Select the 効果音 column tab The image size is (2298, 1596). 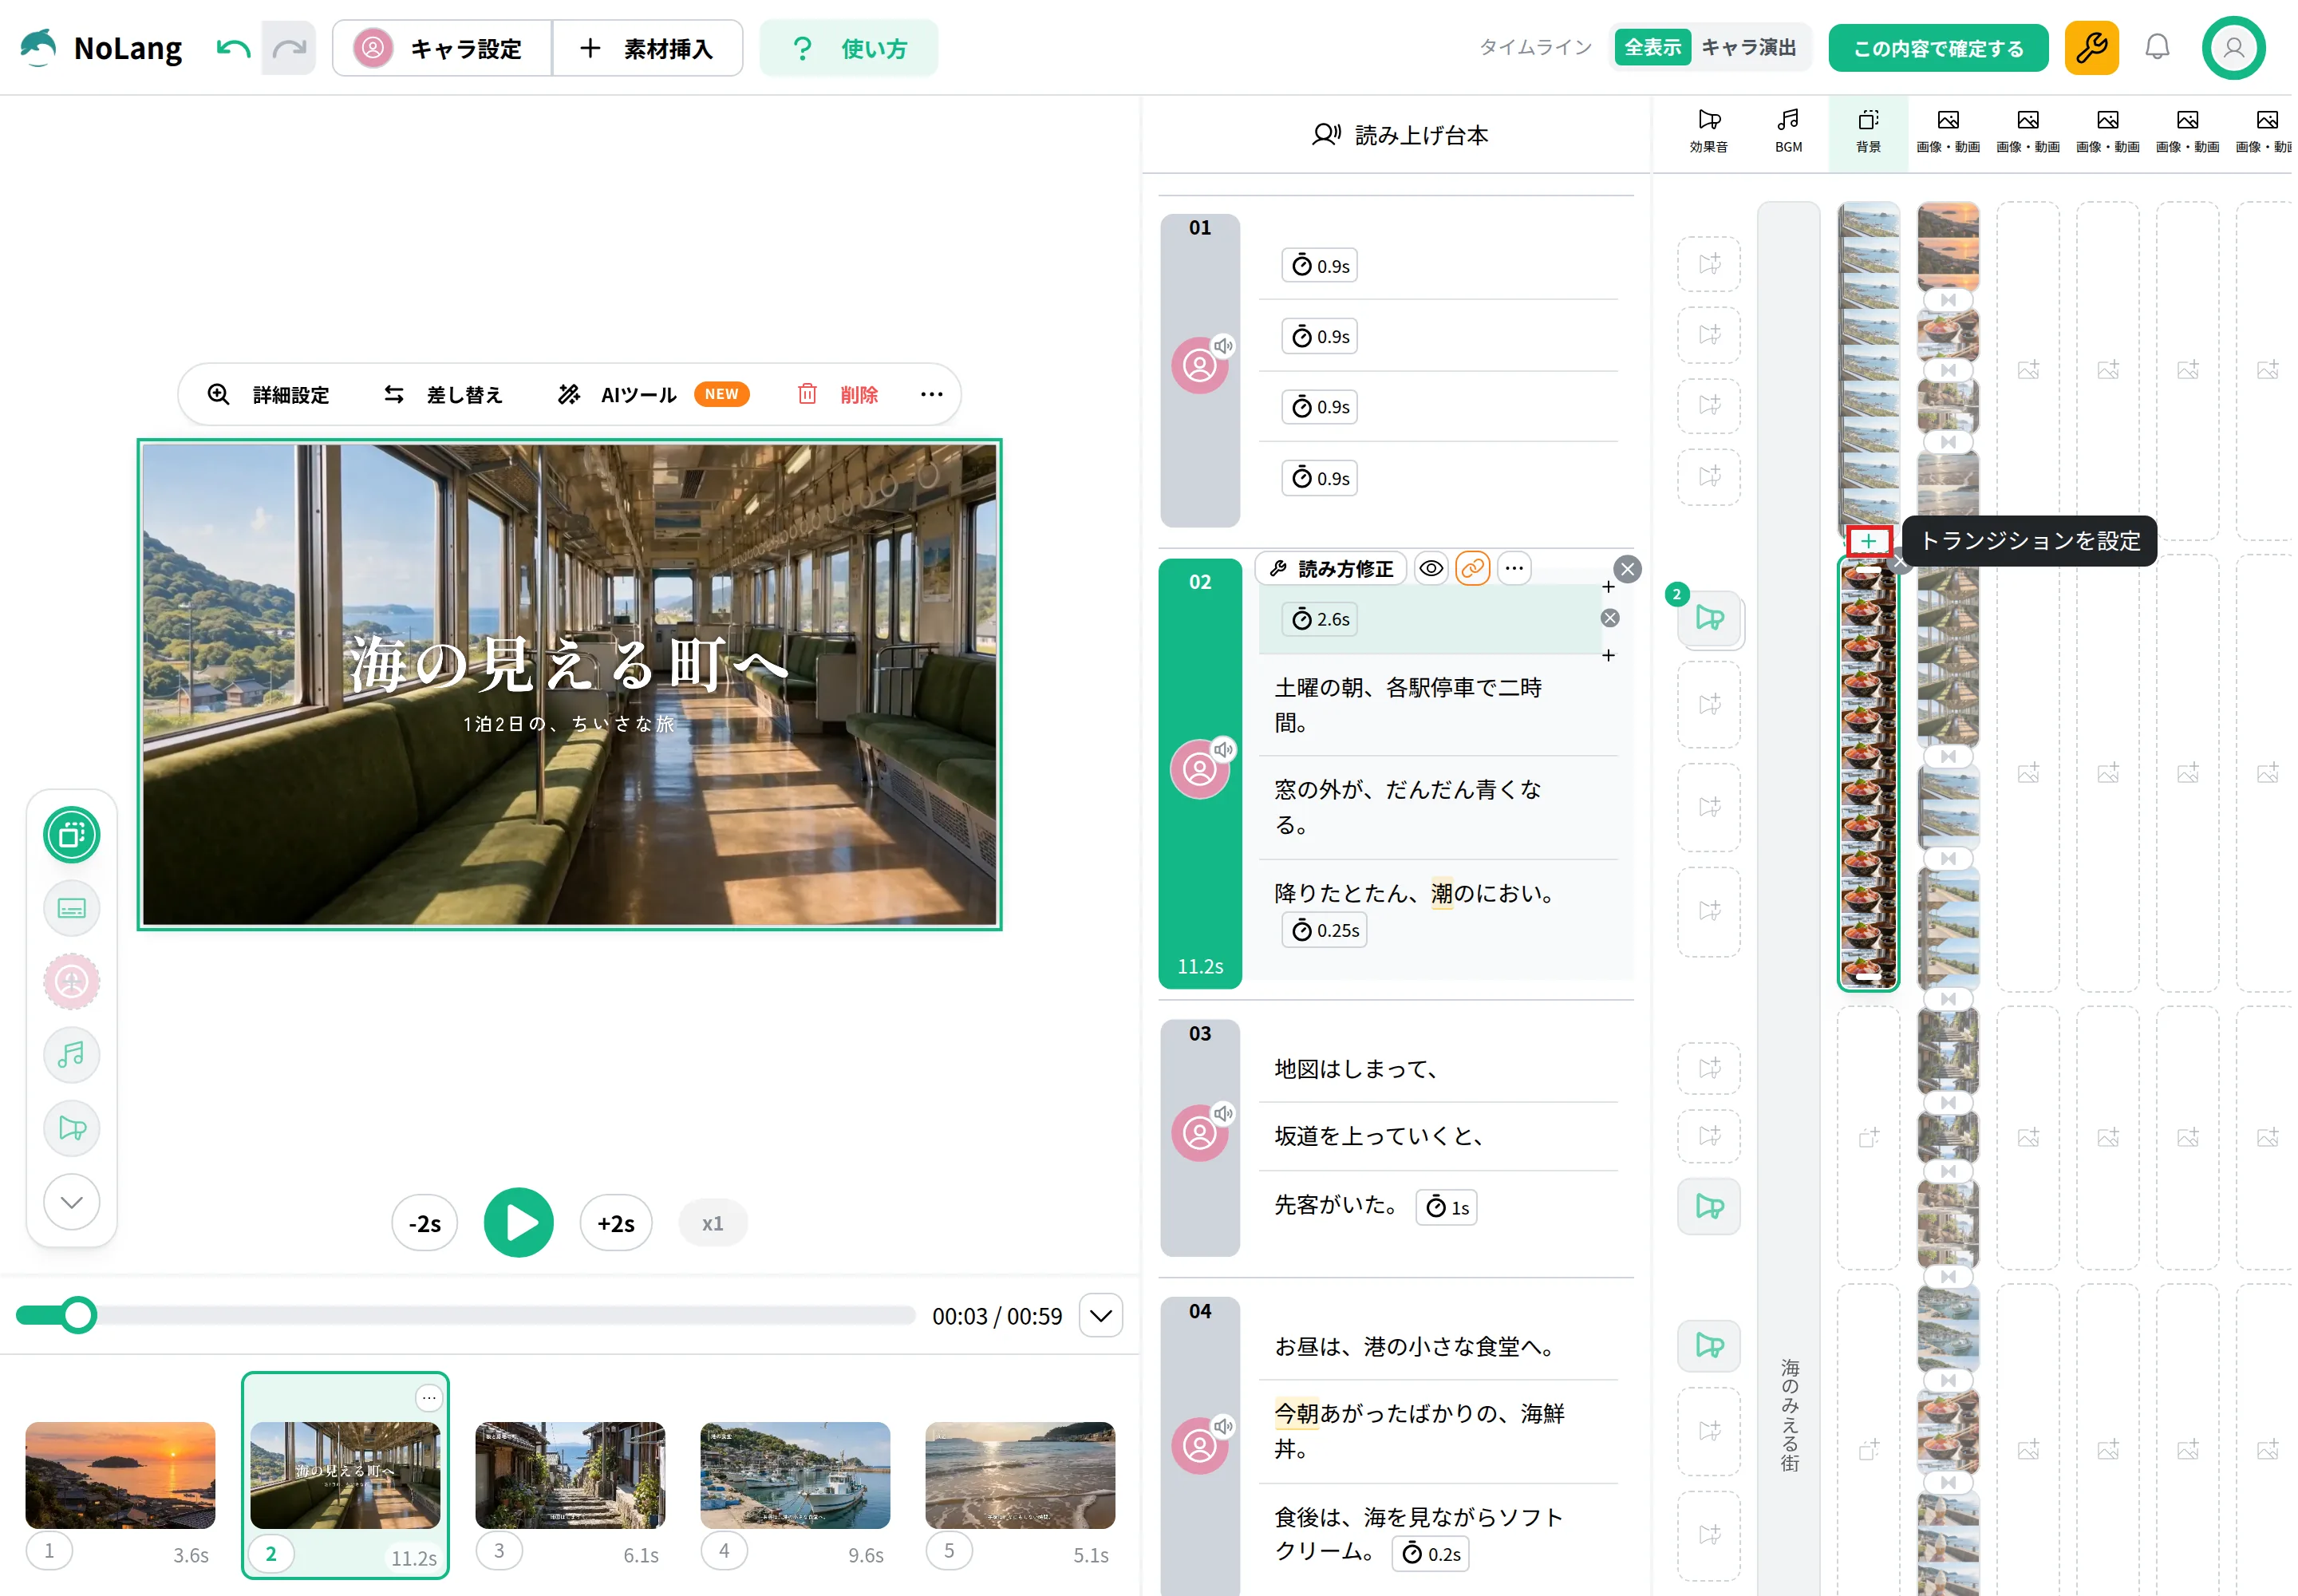pyautogui.click(x=1708, y=131)
